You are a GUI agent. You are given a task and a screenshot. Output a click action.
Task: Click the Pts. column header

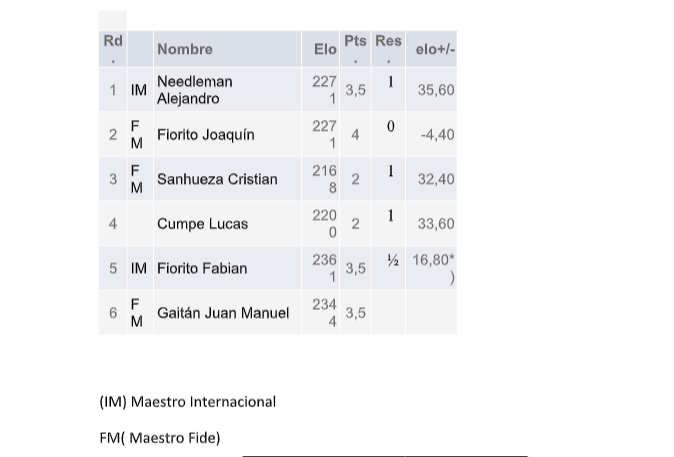pyautogui.click(x=355, y=49)
